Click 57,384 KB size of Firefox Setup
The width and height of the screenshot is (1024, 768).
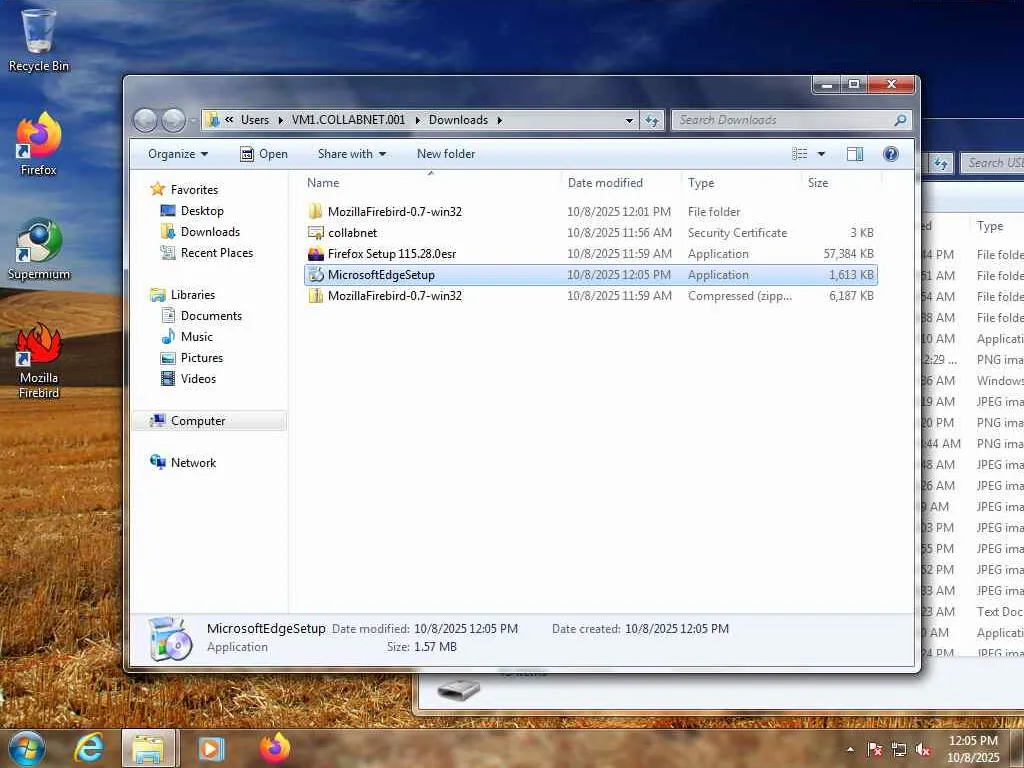pos(848,253)
